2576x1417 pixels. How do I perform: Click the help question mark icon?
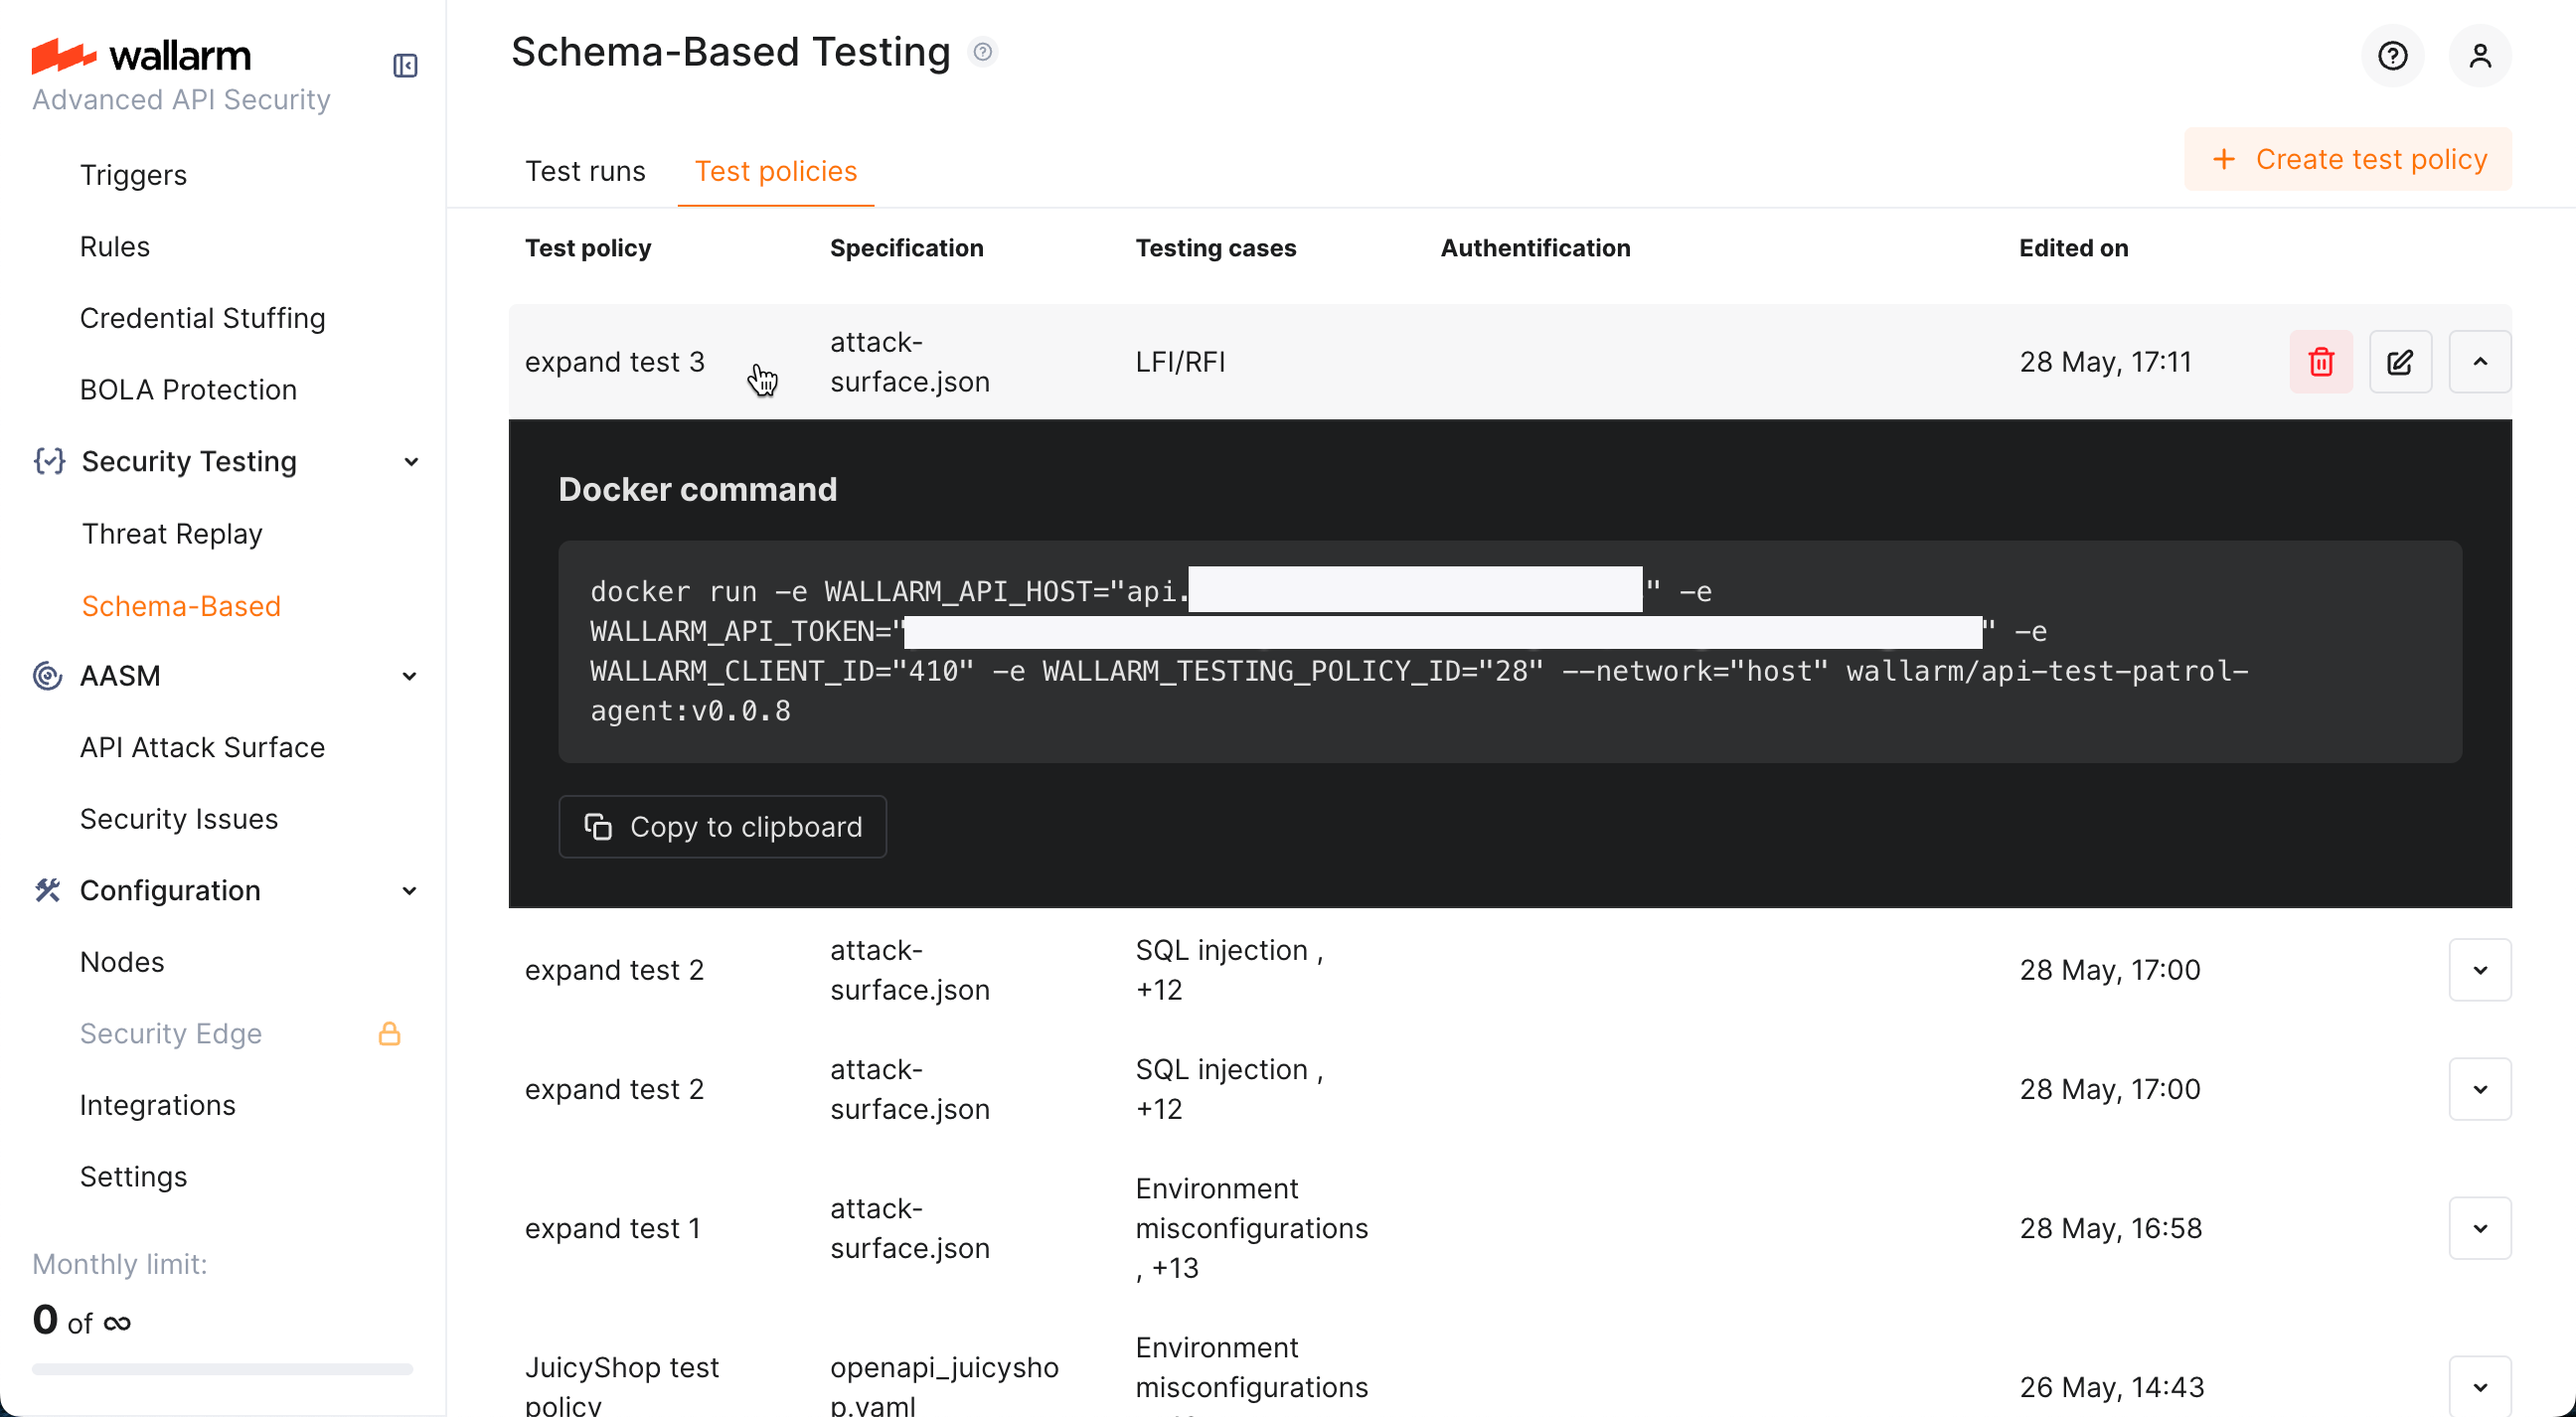(2392, 56)
